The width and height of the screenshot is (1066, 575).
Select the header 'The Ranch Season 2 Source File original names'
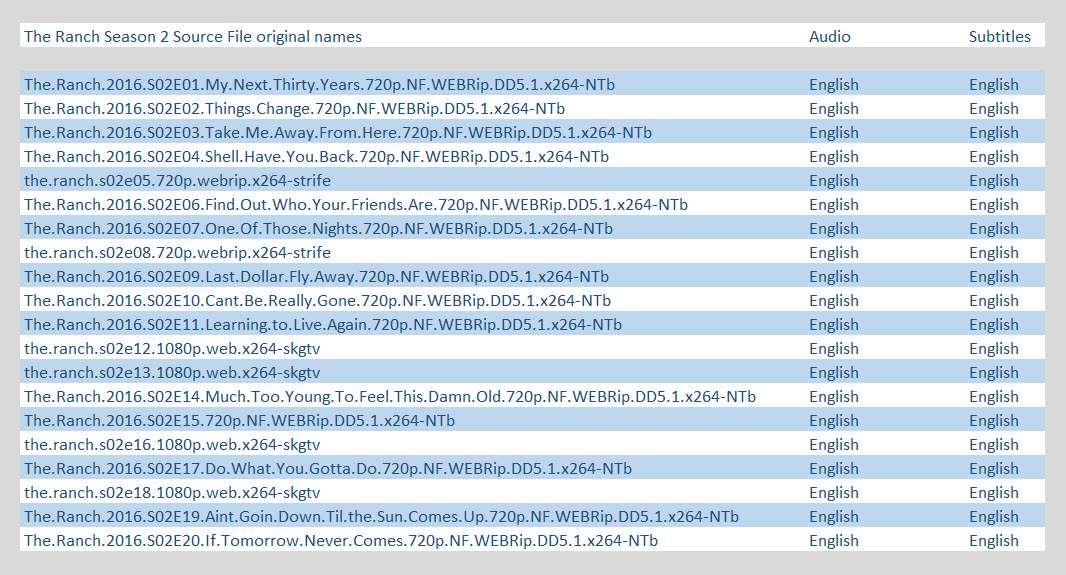pos(193,37)
